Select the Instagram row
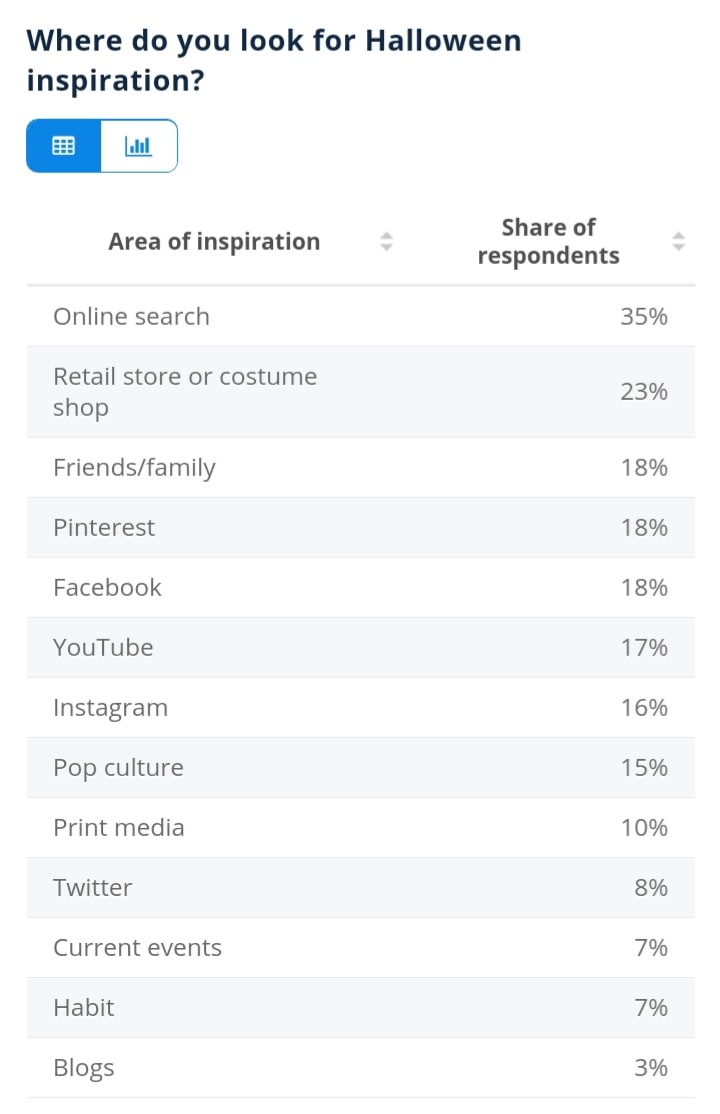This screenshot has height=1114, width=720. pos(361,708)
